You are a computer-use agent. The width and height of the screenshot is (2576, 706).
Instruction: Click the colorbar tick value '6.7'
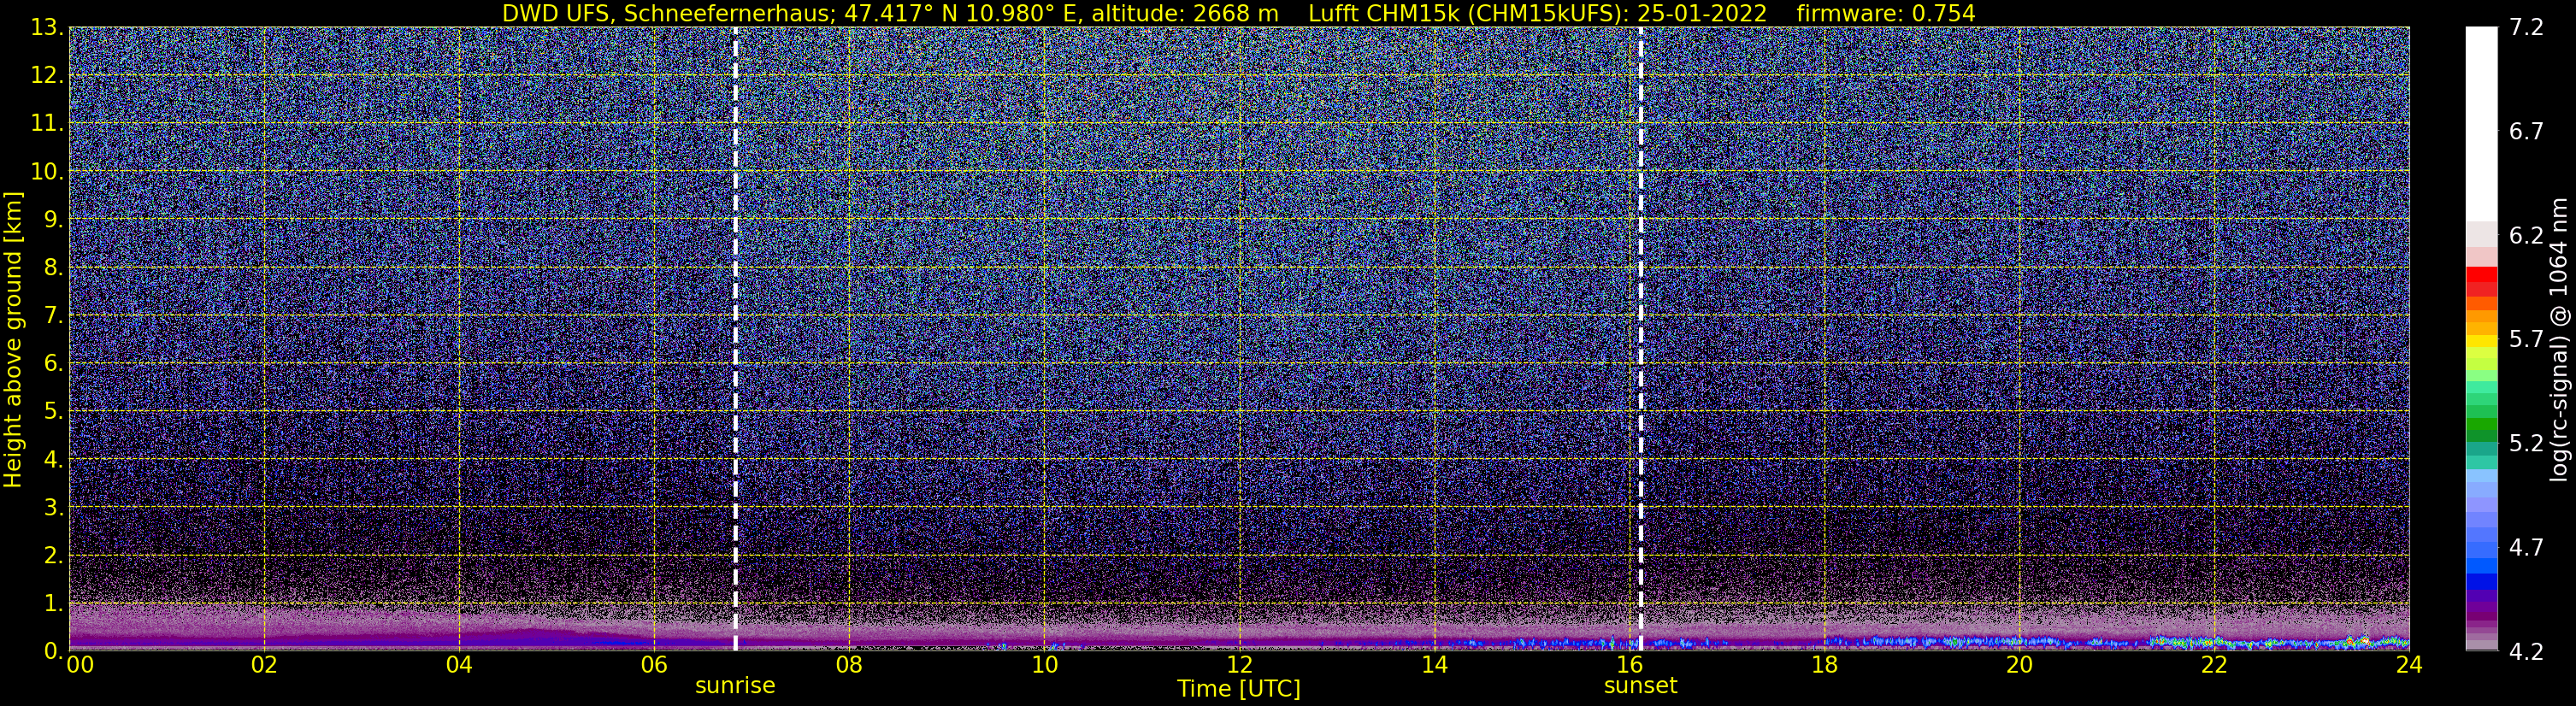tap(2526, 132)
